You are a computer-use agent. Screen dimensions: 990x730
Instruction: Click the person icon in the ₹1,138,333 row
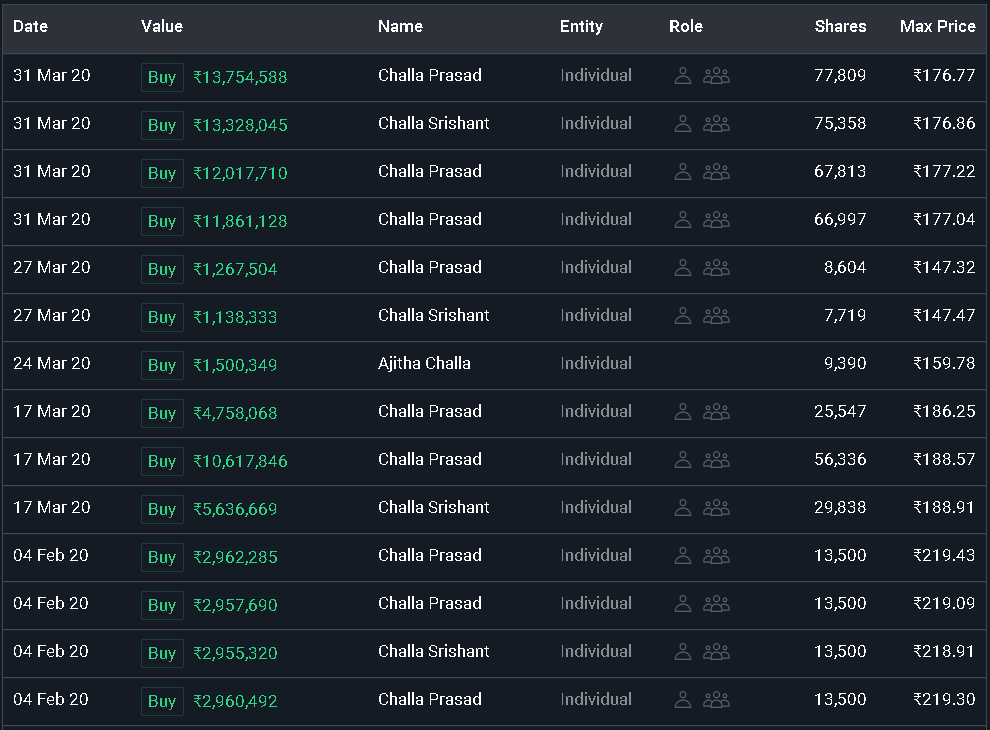[683, 316]
